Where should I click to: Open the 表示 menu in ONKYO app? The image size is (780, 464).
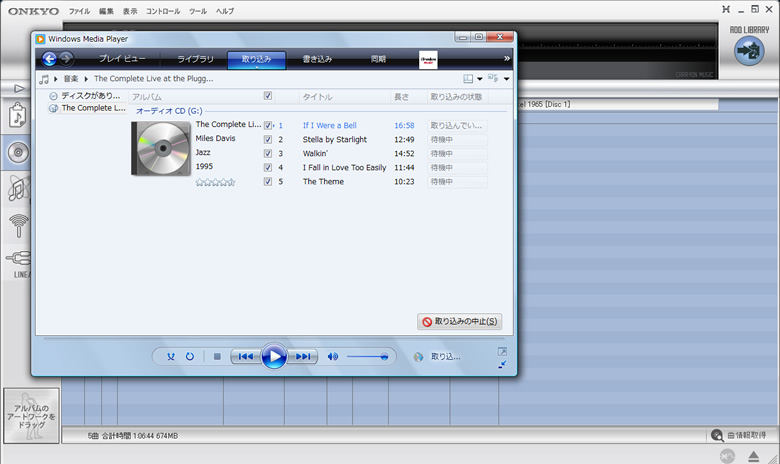[x=130, y=11]
